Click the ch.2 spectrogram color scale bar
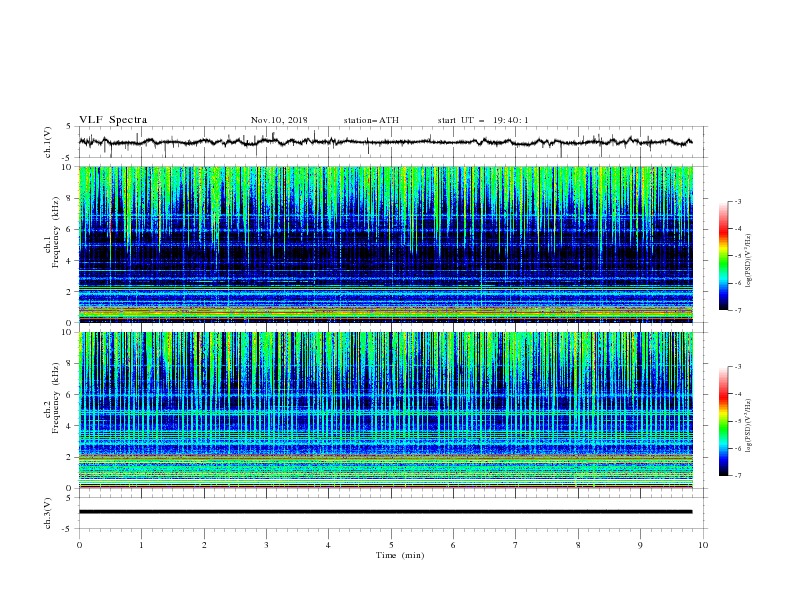Viewport: 792px width, 612px height. coord(723,421)
